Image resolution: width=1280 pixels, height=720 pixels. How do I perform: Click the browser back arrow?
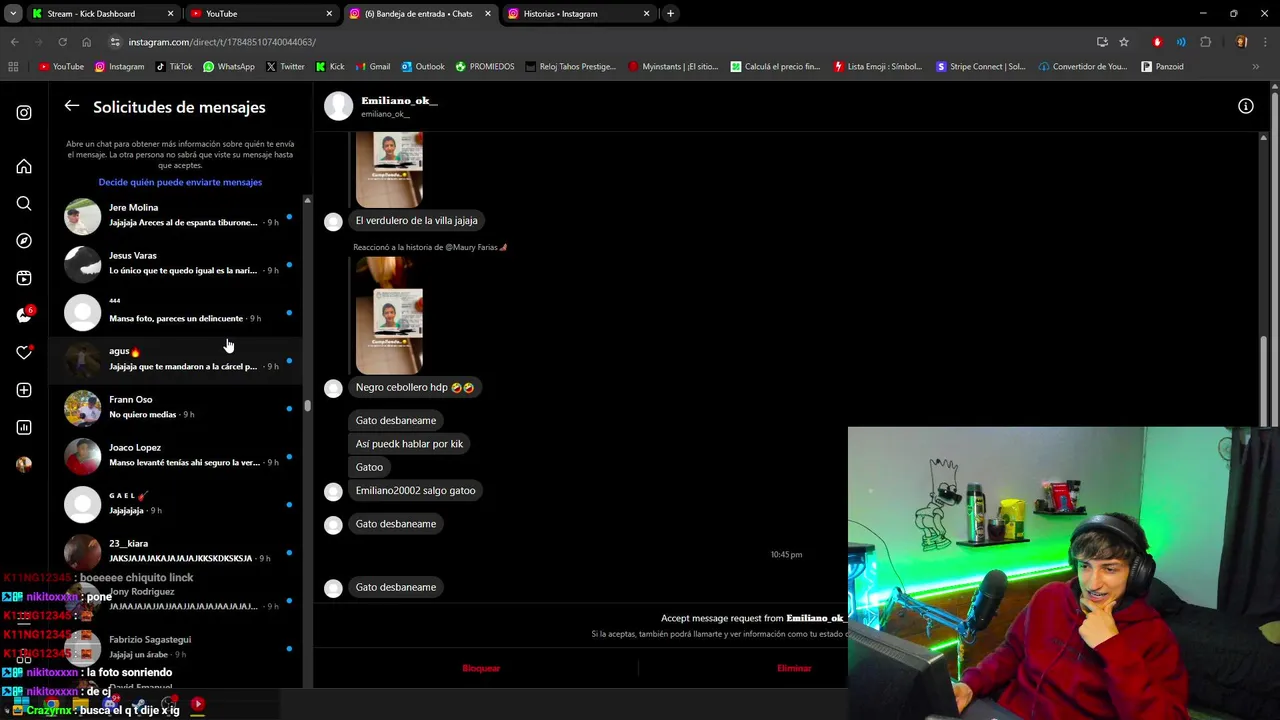[14, 42]
